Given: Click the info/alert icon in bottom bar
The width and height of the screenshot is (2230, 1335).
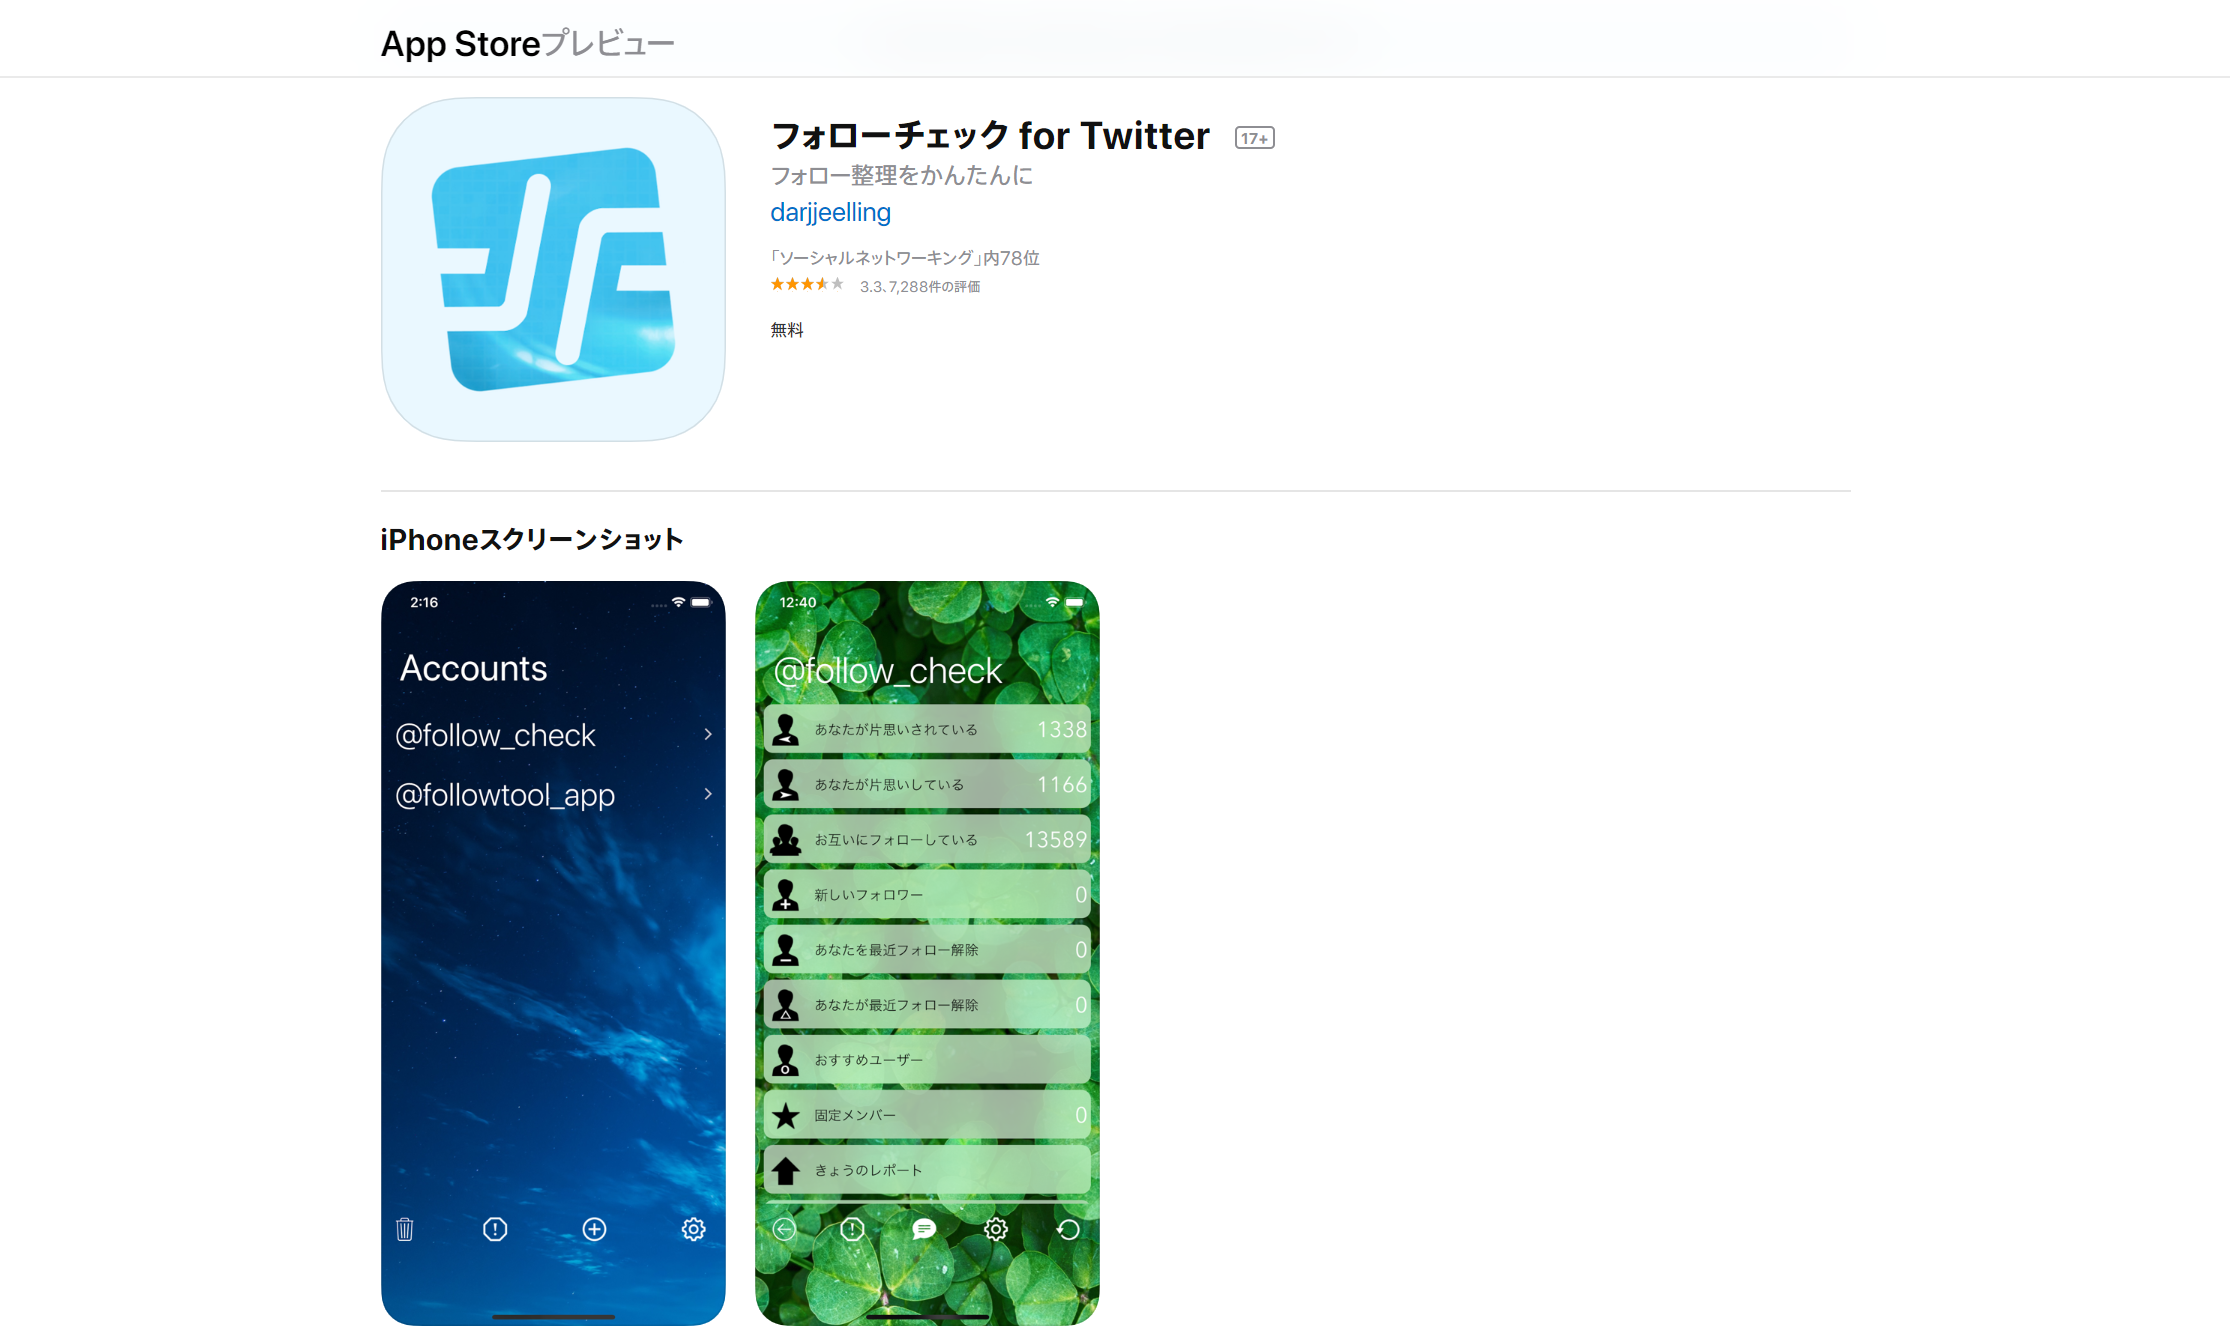Looking at the screenshot, I should click(x=494, y=1229).
